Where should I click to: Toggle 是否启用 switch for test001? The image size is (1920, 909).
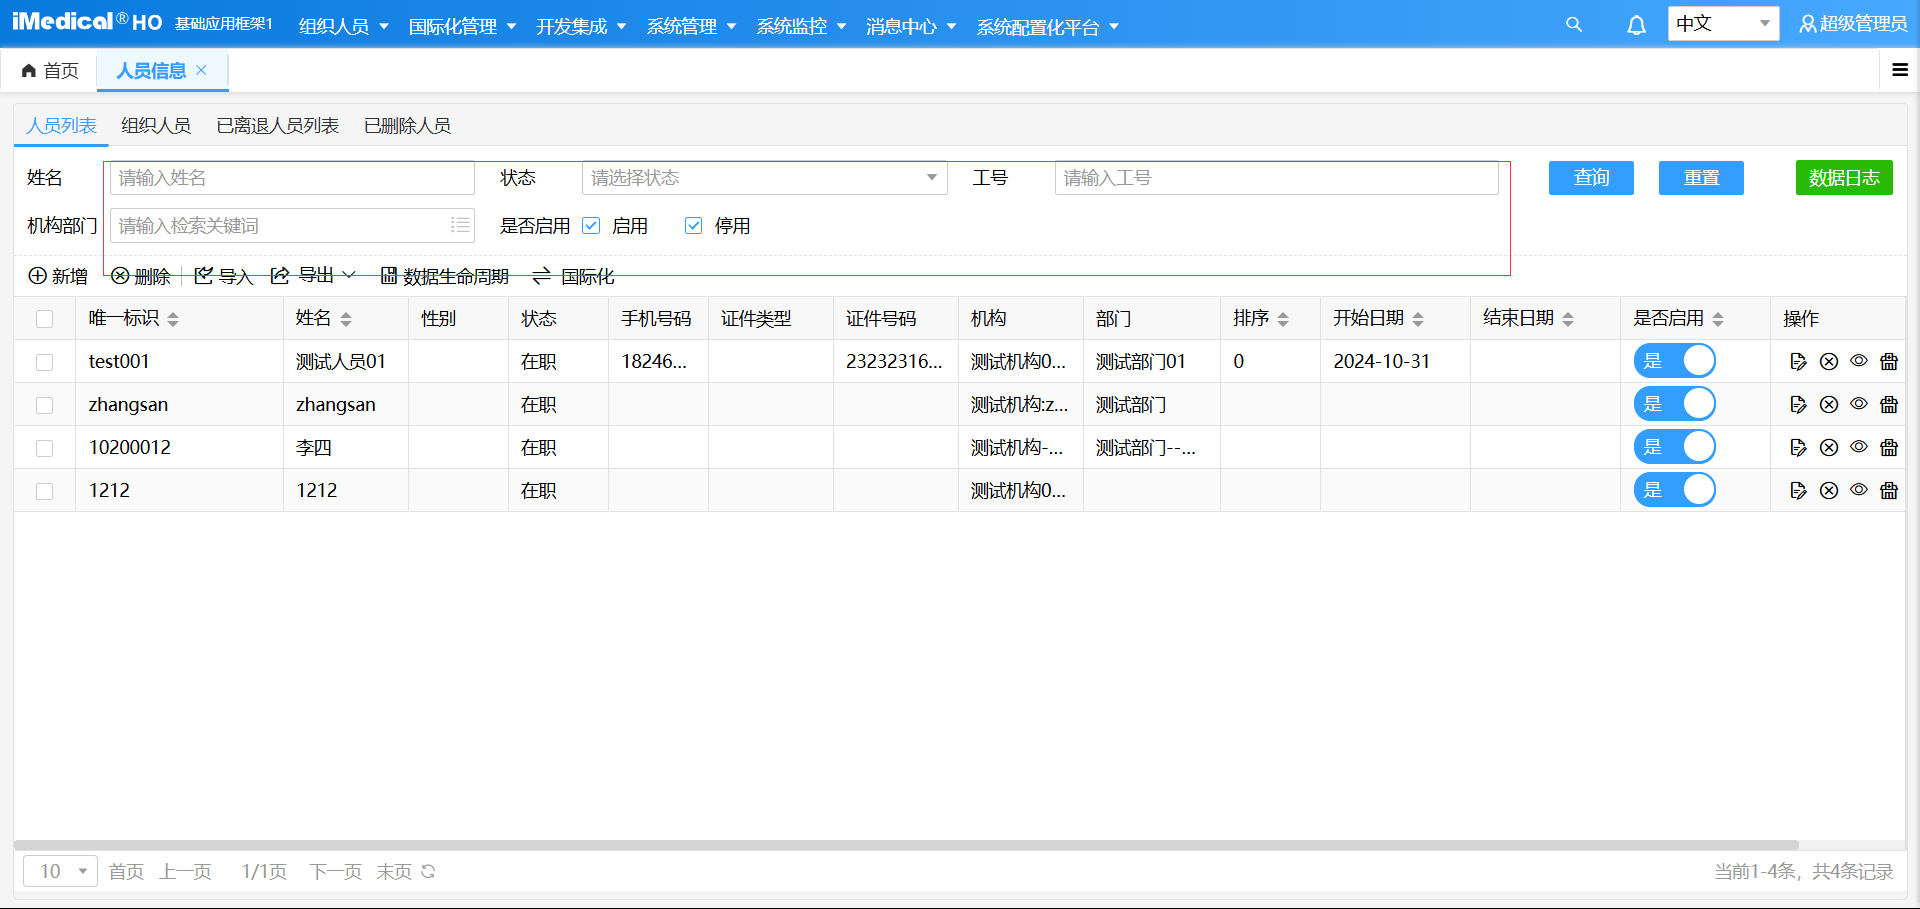click(1675, 361)
